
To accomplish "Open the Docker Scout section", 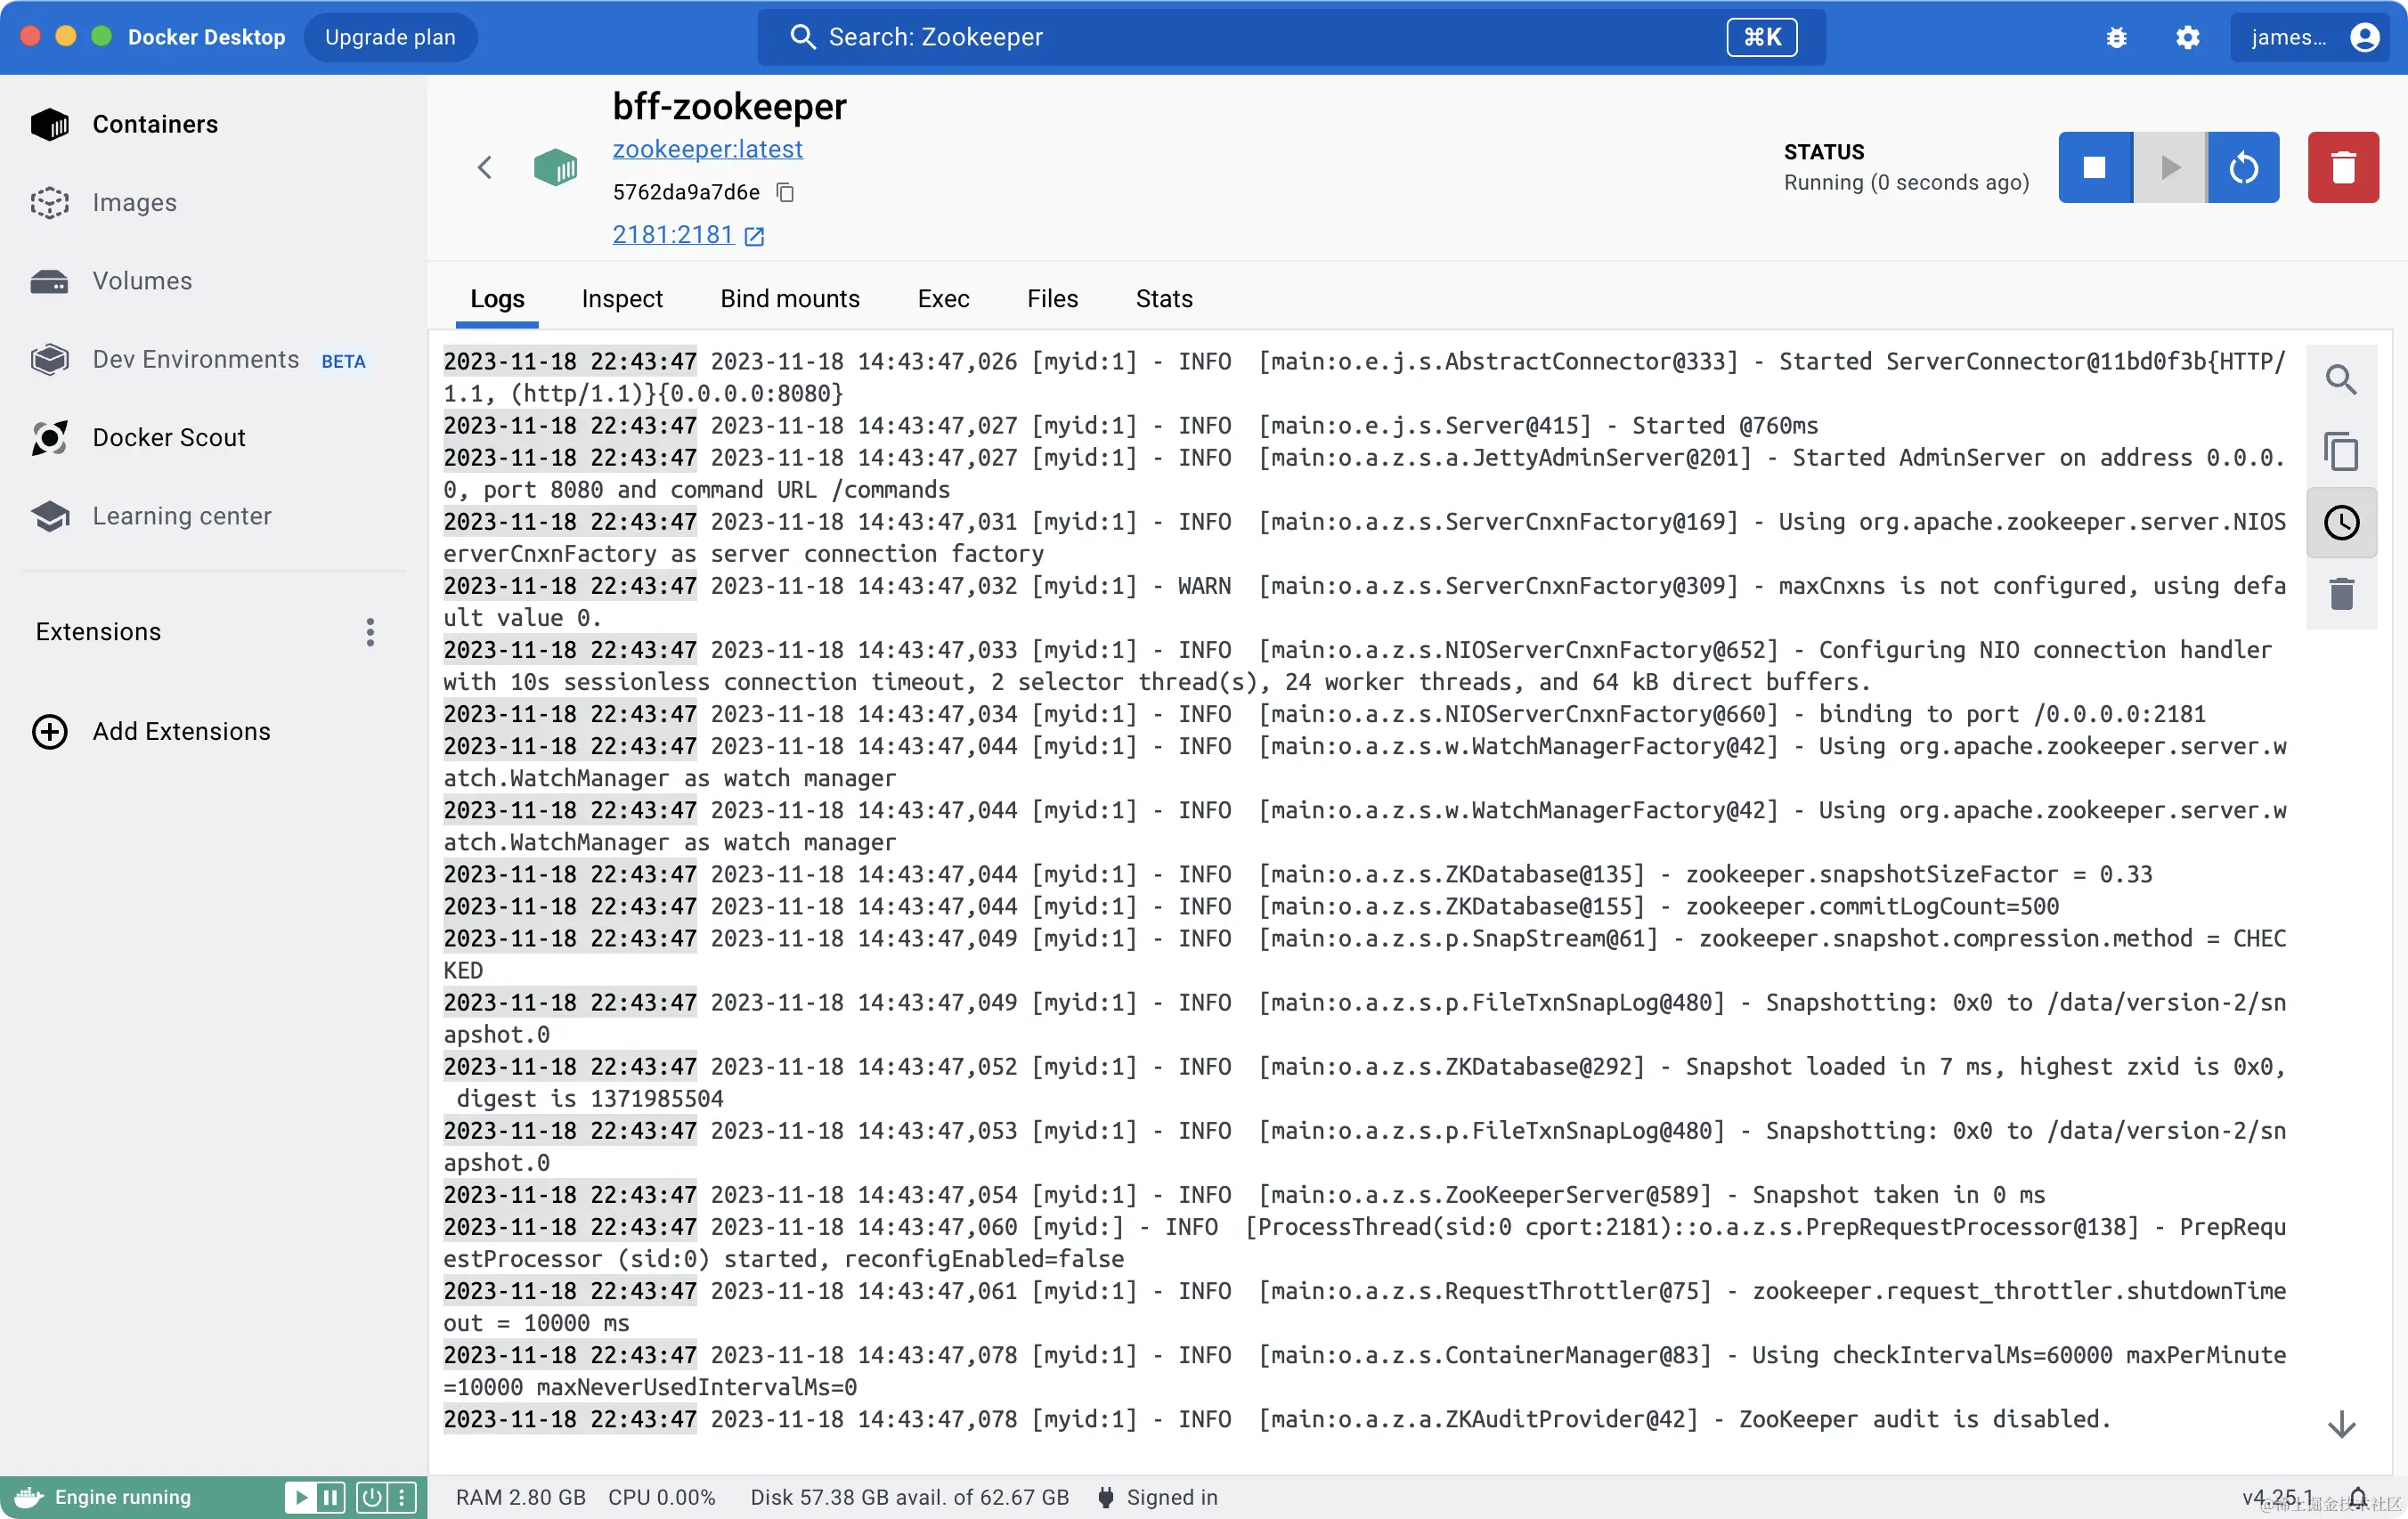I will tap(170, 437).
